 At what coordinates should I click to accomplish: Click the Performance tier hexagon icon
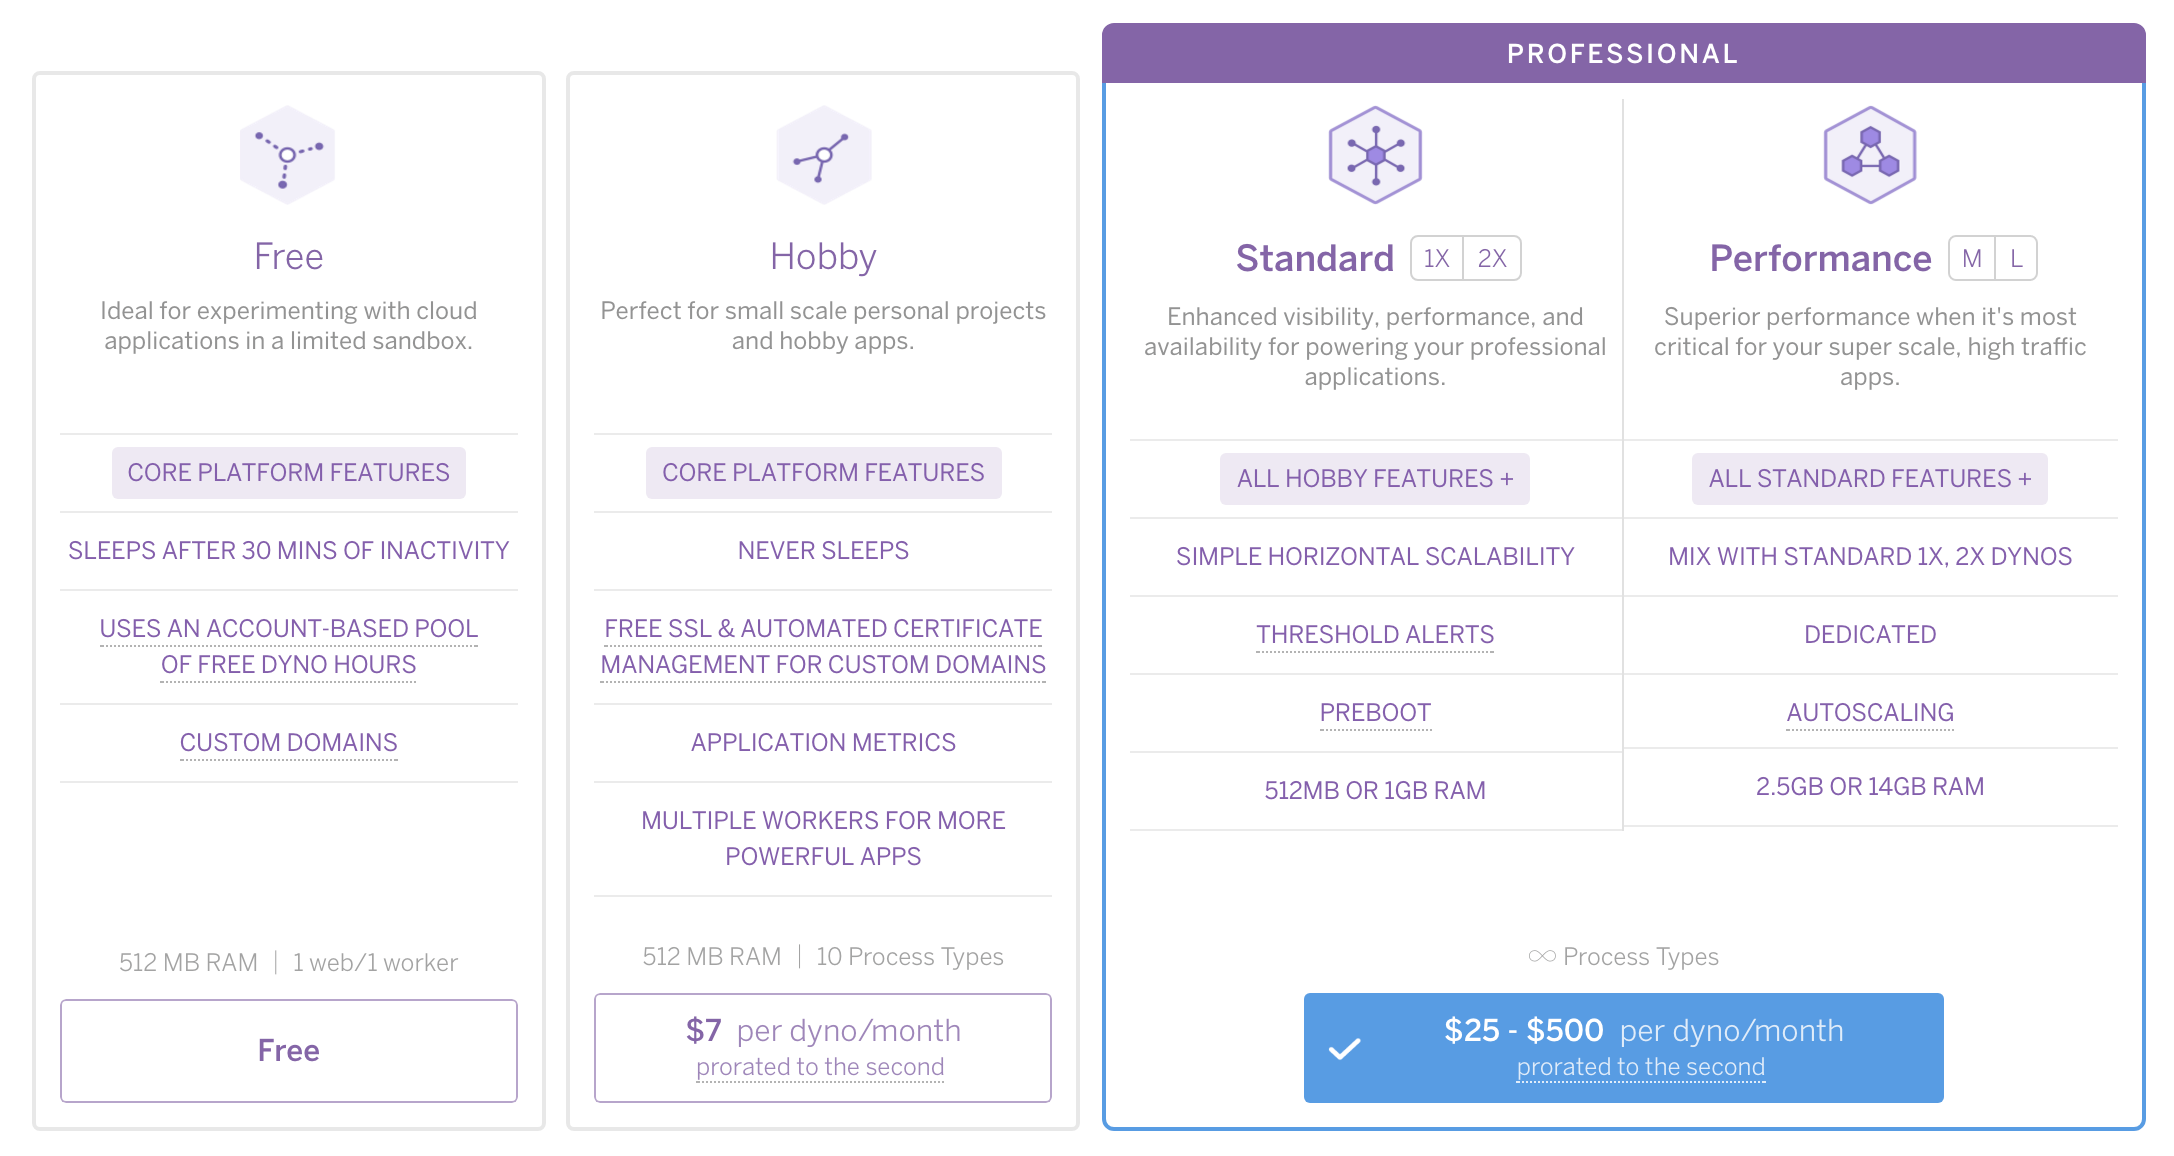[x=1869, y=155]
